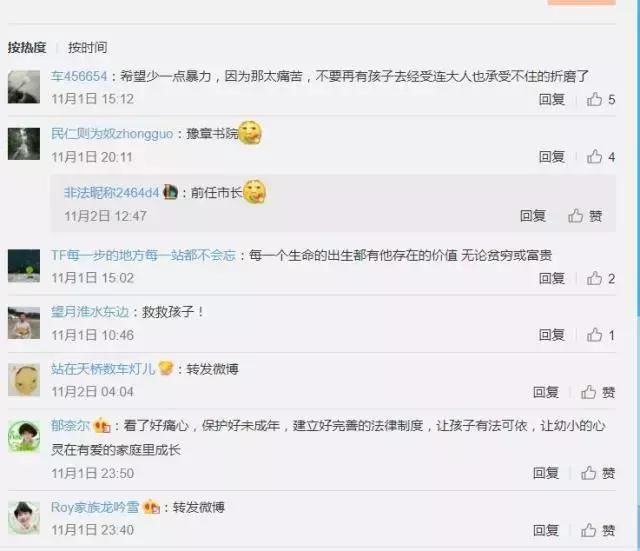Switch to 按时间 sorting tab
This screenshot has width=640, height=551.
pyautogui.click(x=87, y=47)
